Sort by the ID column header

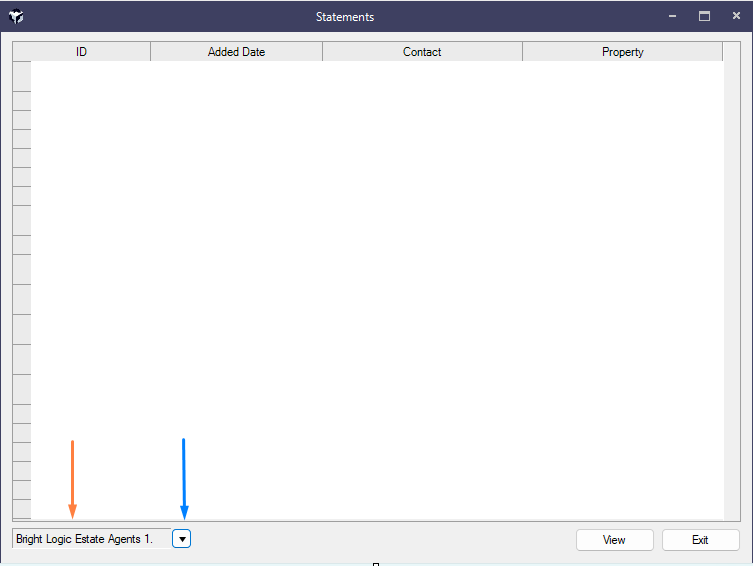[81, 52]
